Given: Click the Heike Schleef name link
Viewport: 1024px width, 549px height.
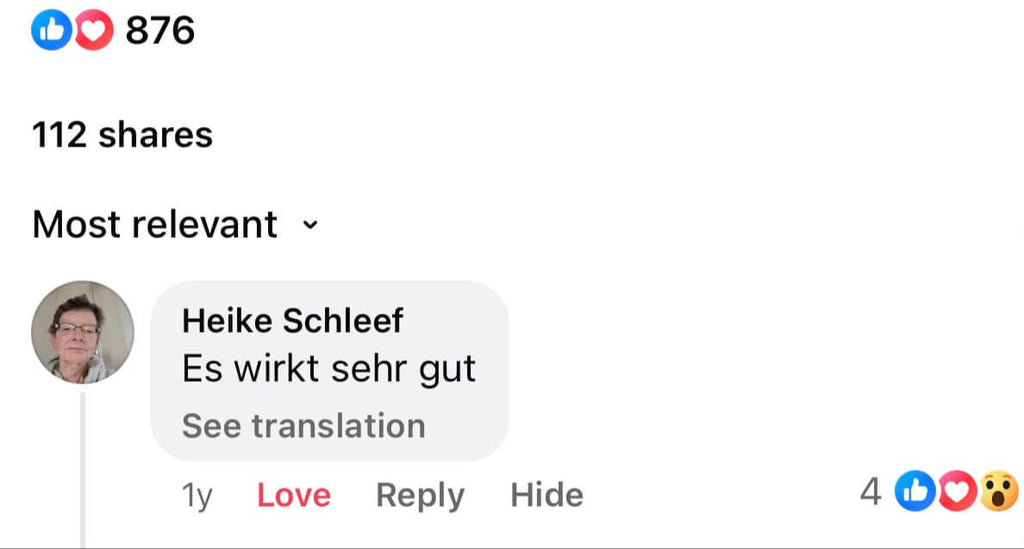Looking at the screenshot, I should click(293, 321).
